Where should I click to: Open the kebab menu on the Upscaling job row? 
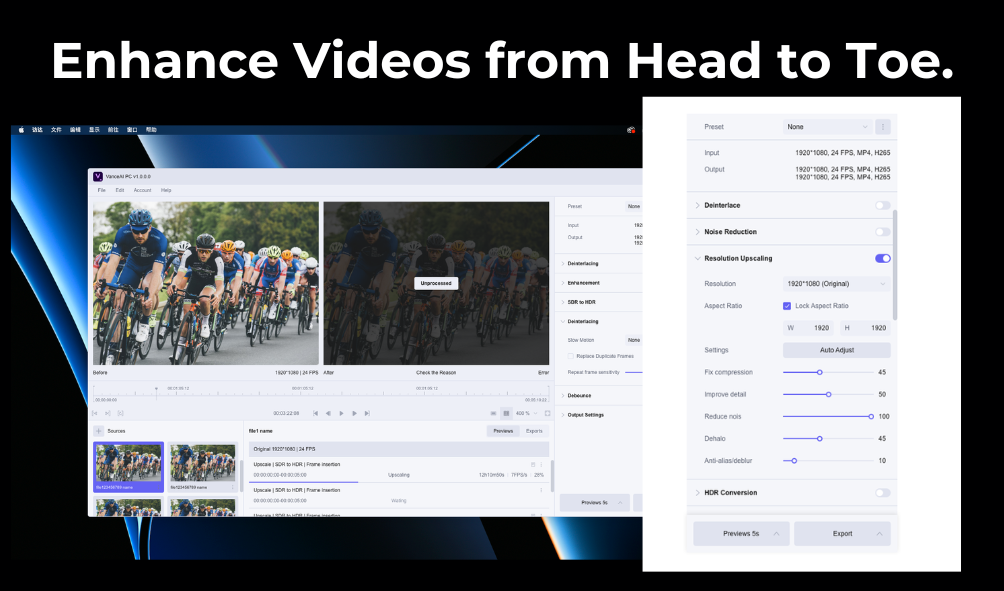click(541, 465)
